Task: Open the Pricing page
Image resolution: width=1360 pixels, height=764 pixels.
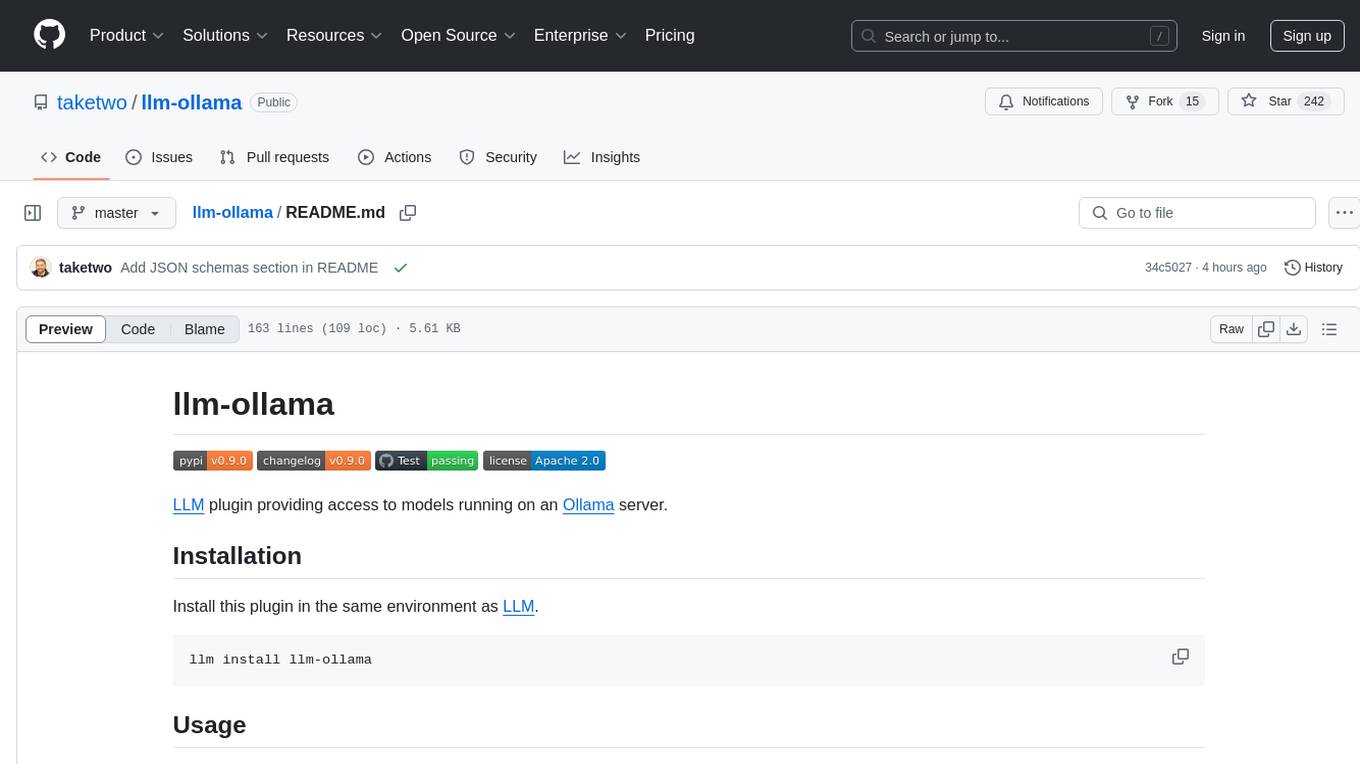Action: coord(670,35)
